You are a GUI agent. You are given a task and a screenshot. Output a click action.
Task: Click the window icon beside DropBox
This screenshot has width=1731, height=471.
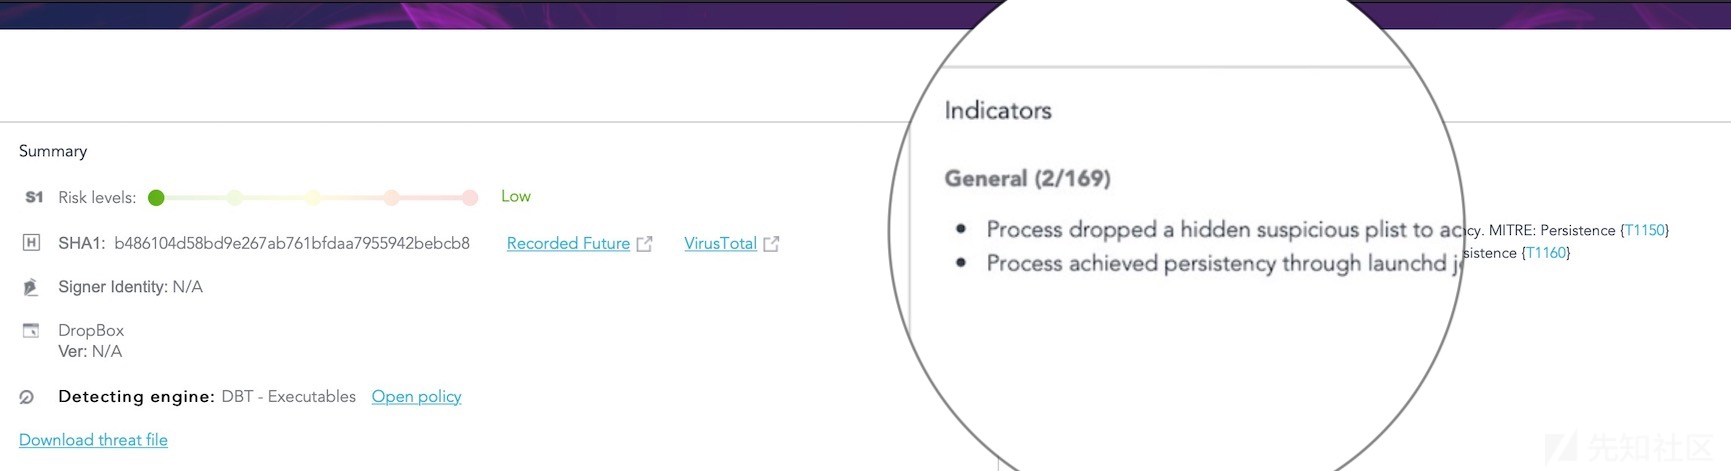pyautogui.click(x=31, y=330)
